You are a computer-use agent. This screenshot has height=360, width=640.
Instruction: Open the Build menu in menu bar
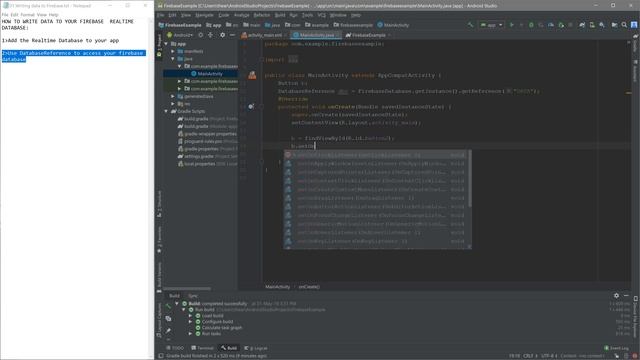[280, 15]
